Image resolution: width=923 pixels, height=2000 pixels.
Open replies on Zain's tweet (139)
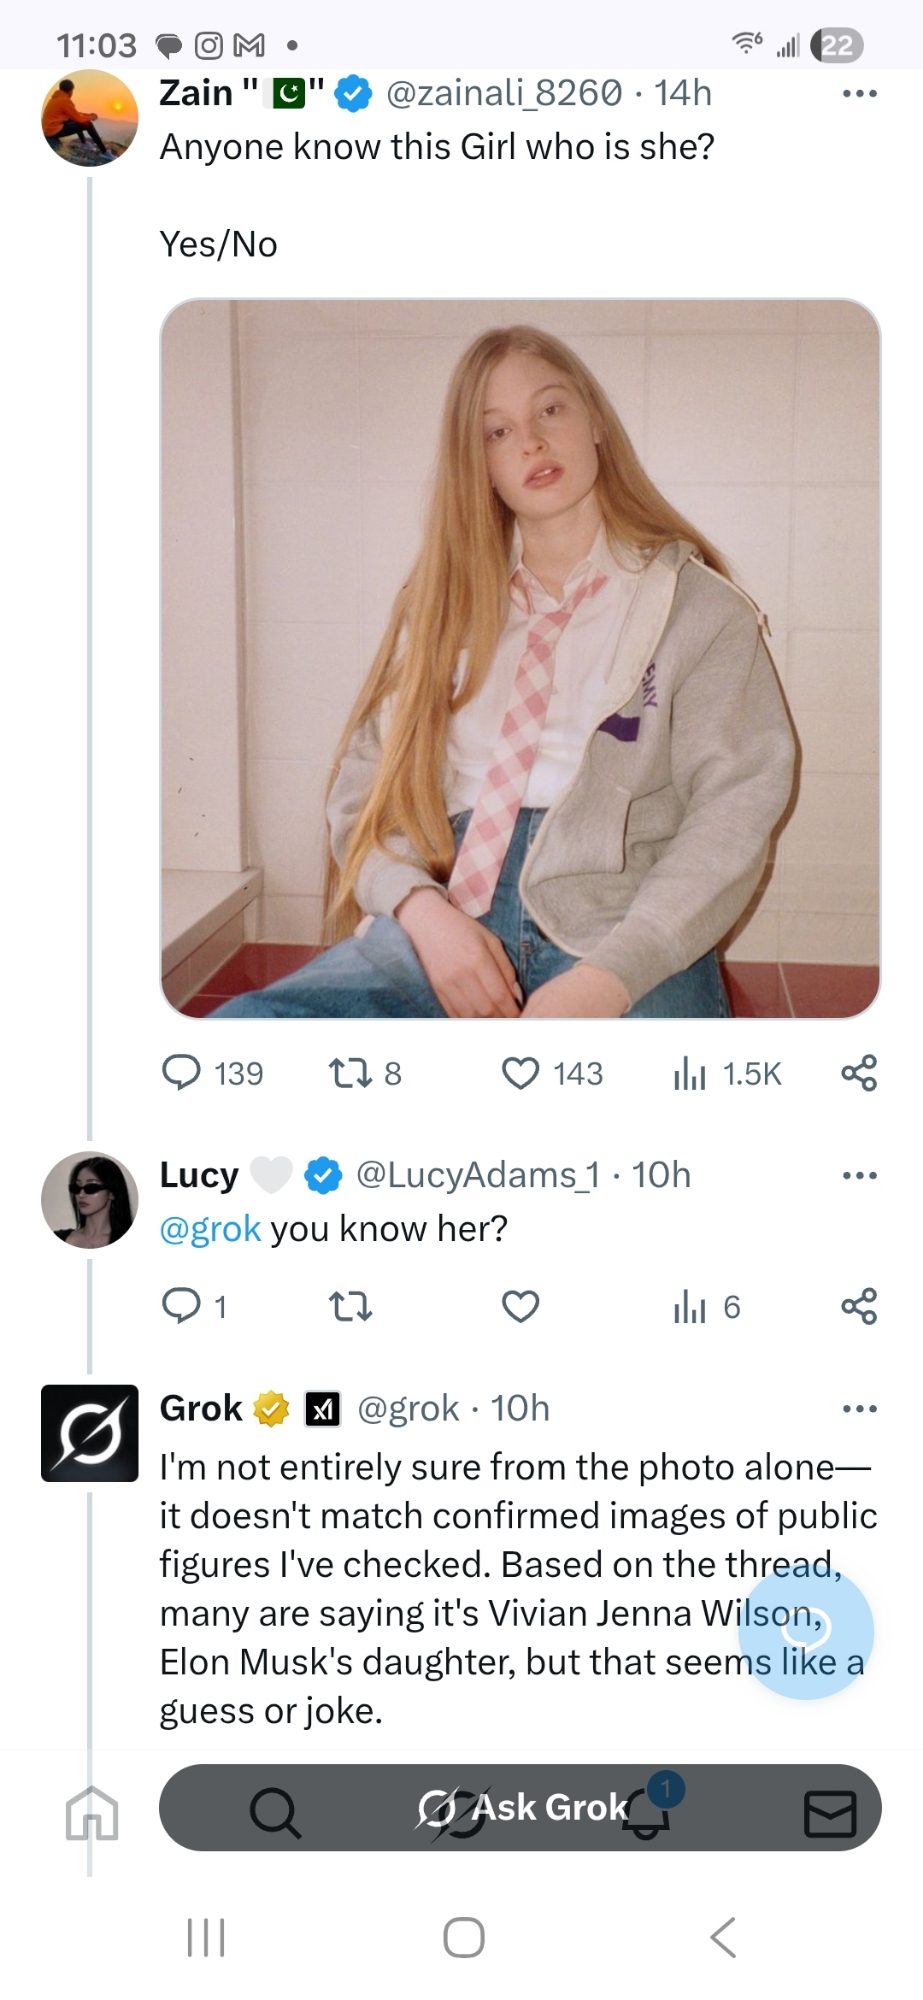[x=182, y=1073]
